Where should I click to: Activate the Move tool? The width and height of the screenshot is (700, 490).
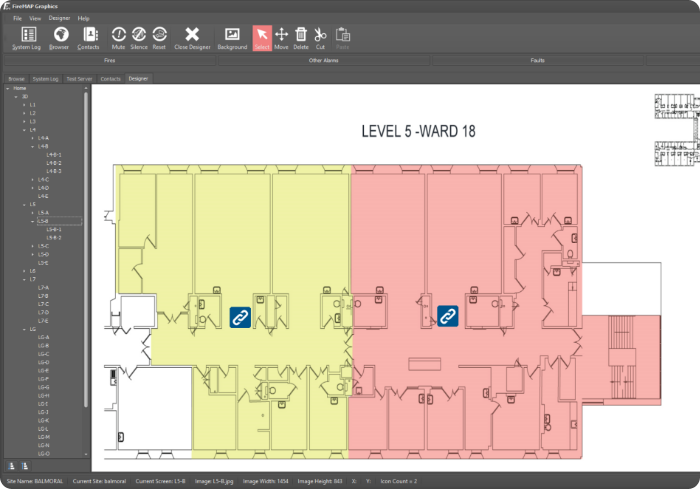[281, 38]
